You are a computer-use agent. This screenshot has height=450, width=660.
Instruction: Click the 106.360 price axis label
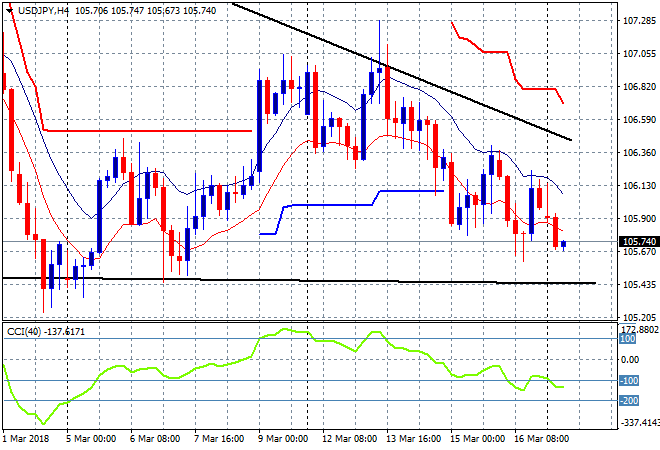pyautogui.click(x=639, y=152)
